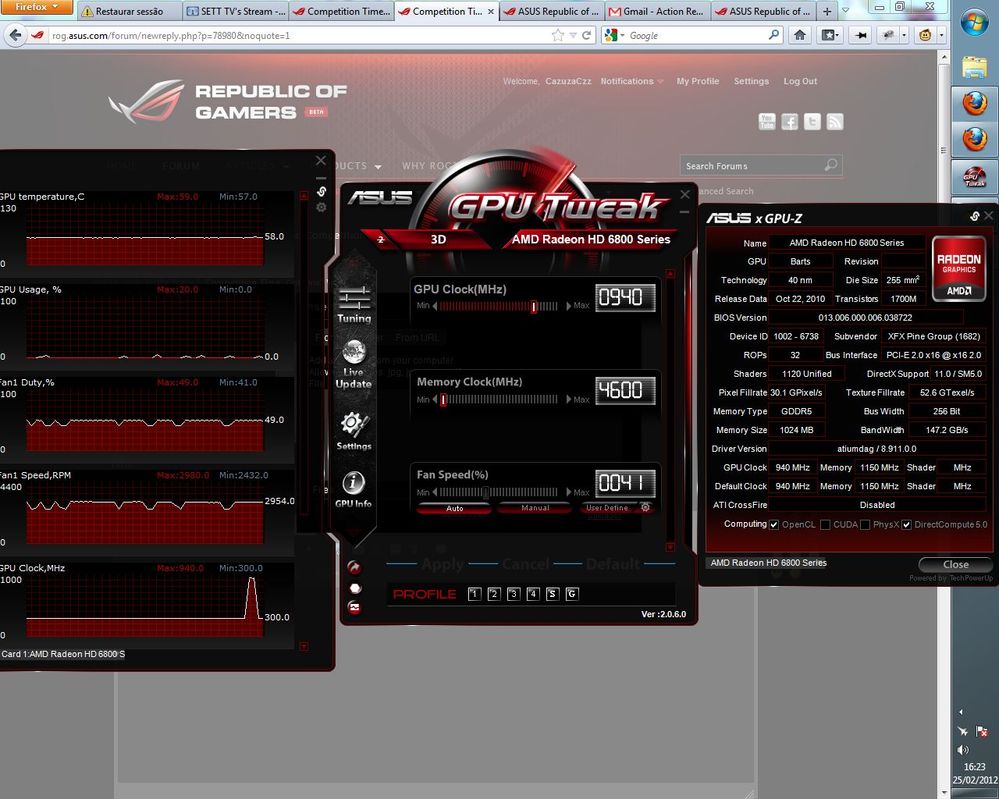Switch to GPU Tweak taskbar icon
Screen dimensions: 999x799
pos(974,176)
